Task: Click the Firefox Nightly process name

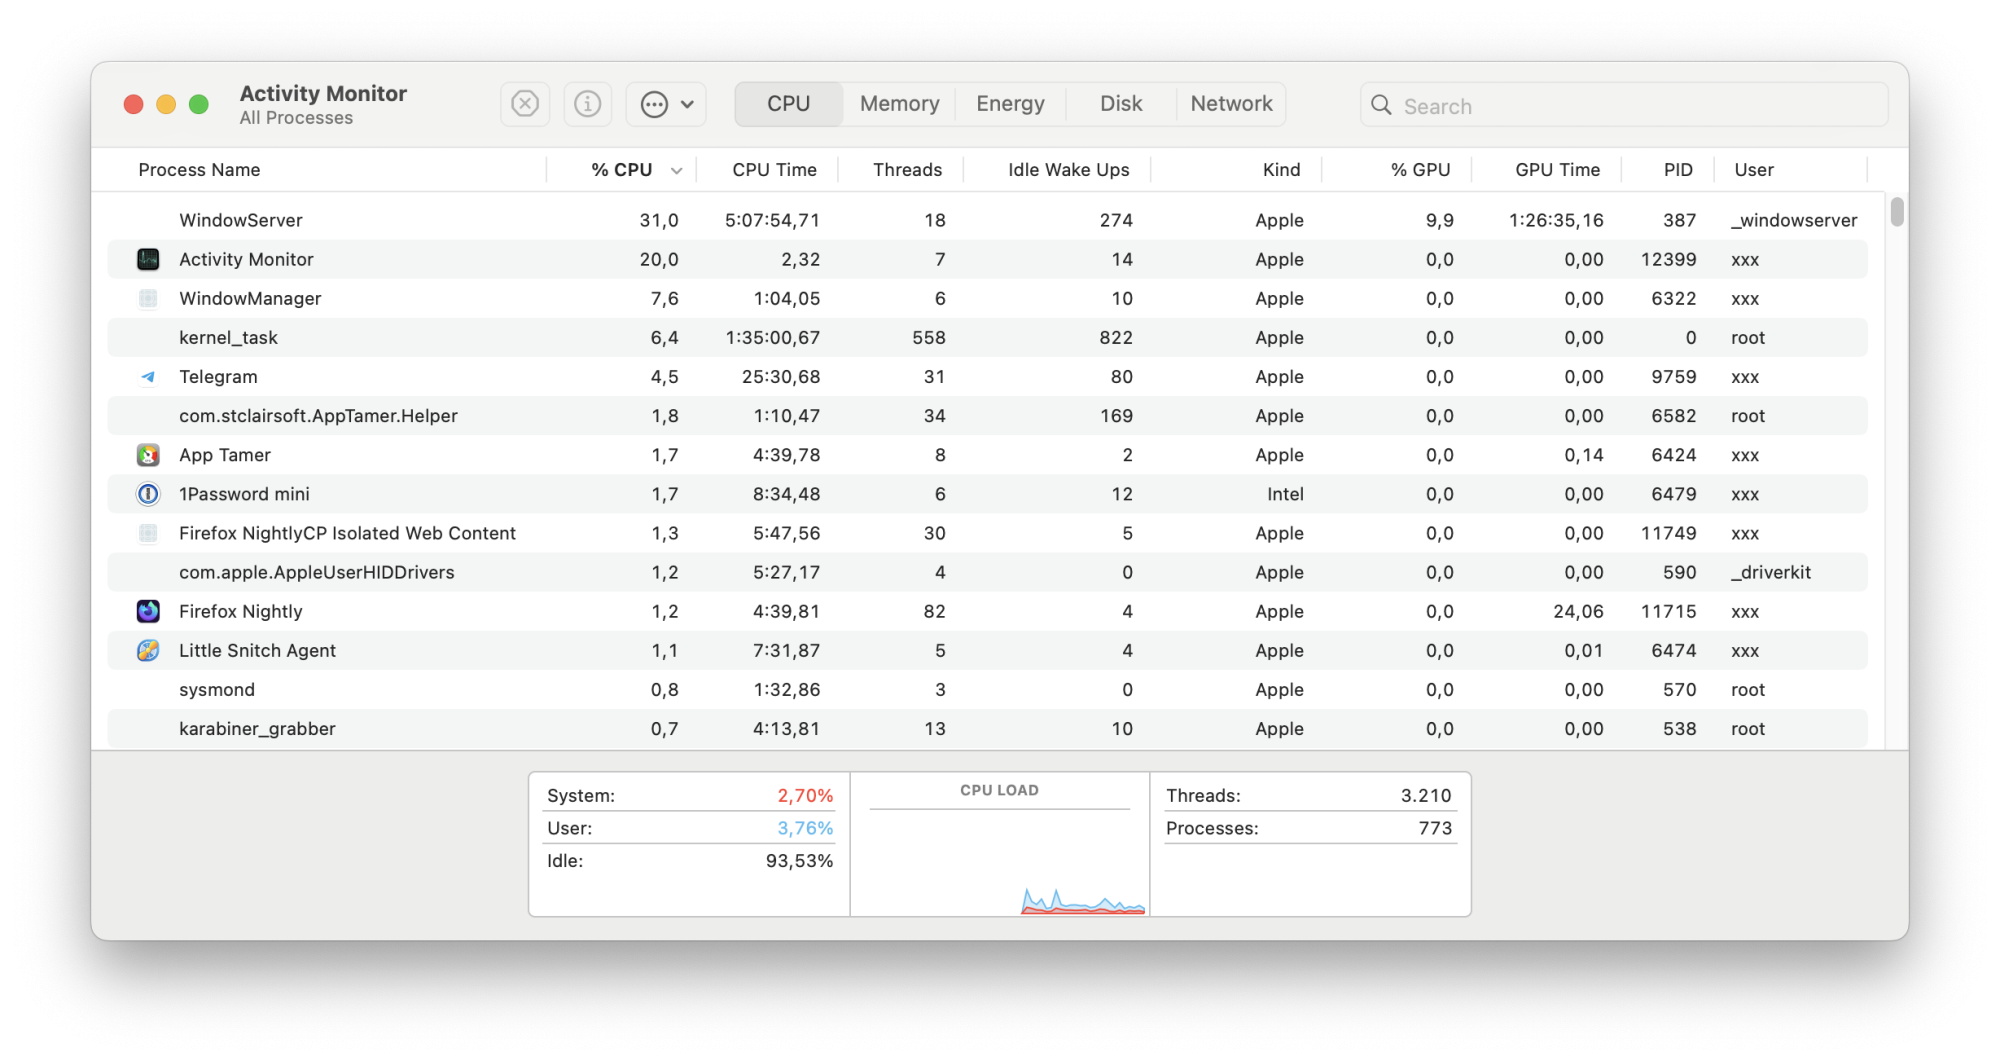Action: (240, 611)
